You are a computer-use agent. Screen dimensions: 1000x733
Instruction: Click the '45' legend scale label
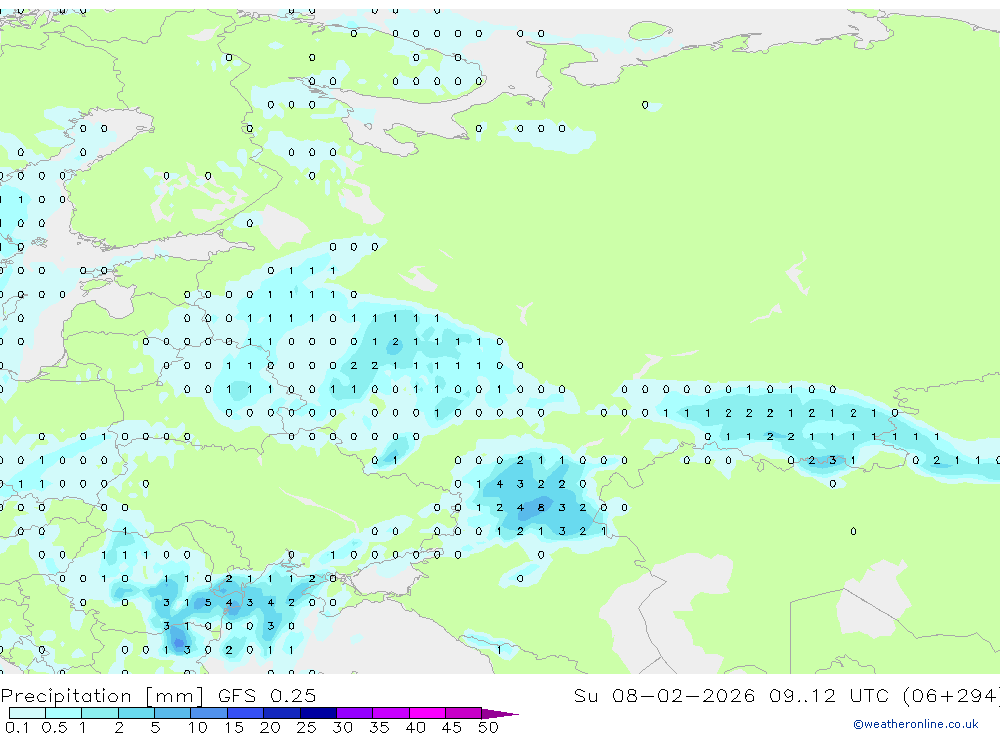pyautogui.click(x=452, y=727)
